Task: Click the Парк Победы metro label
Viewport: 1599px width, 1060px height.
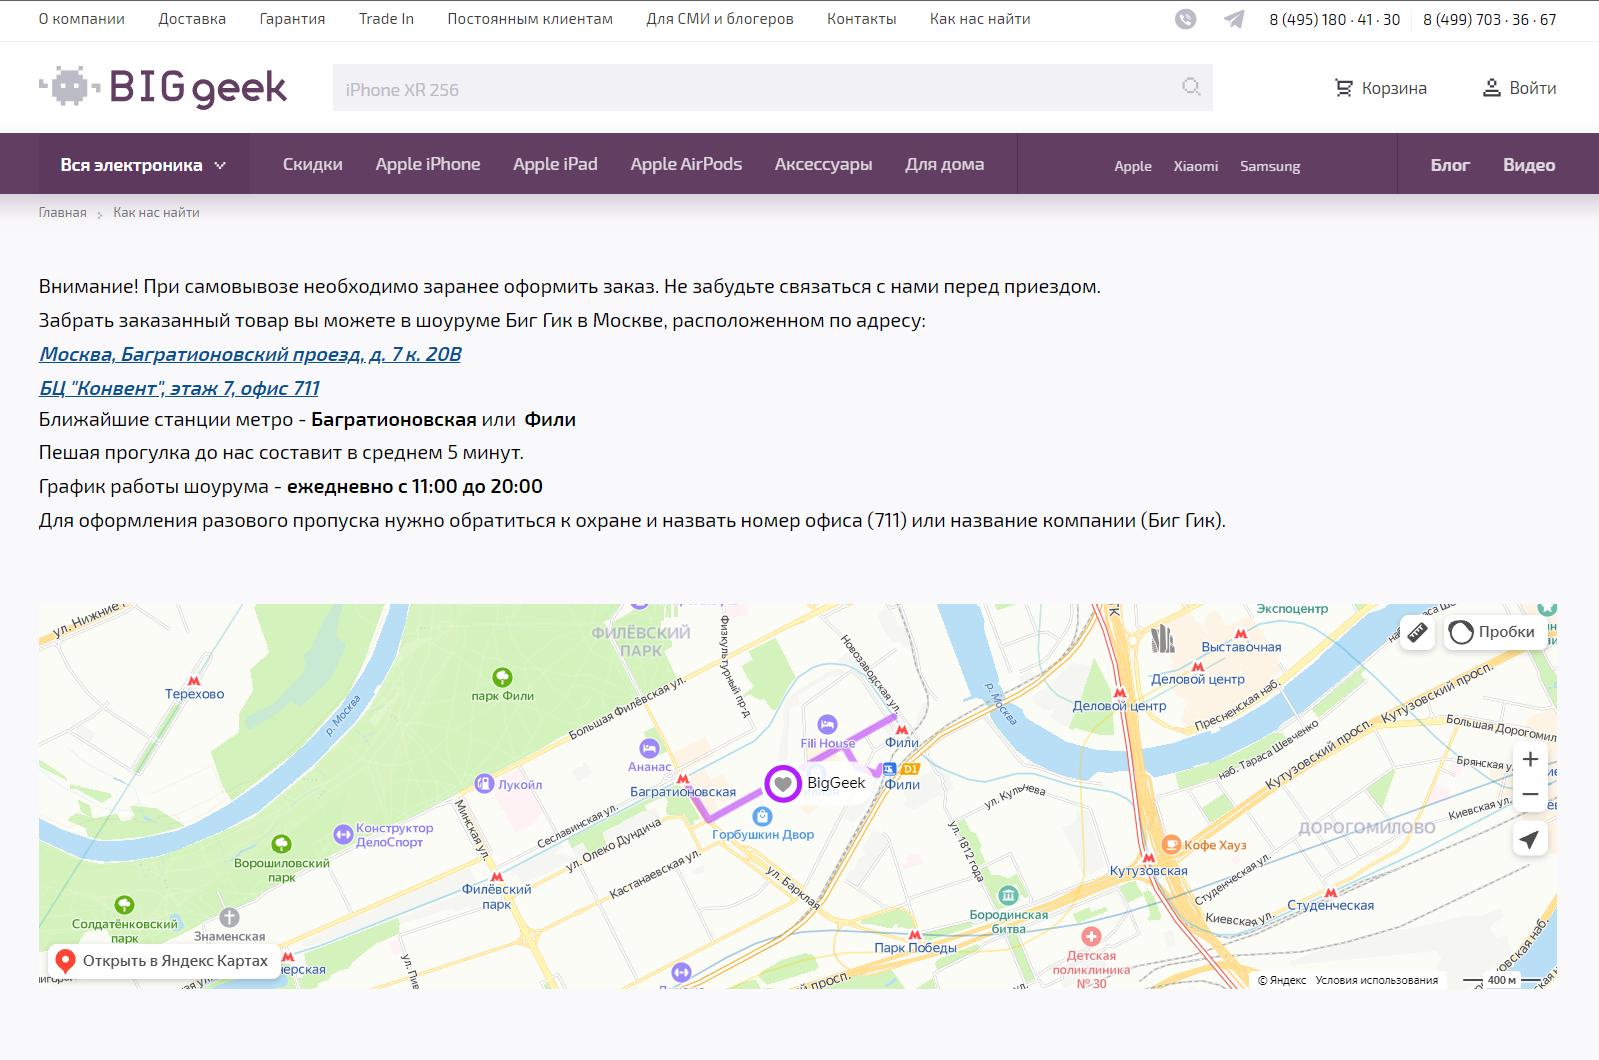Action: [915, 947]
